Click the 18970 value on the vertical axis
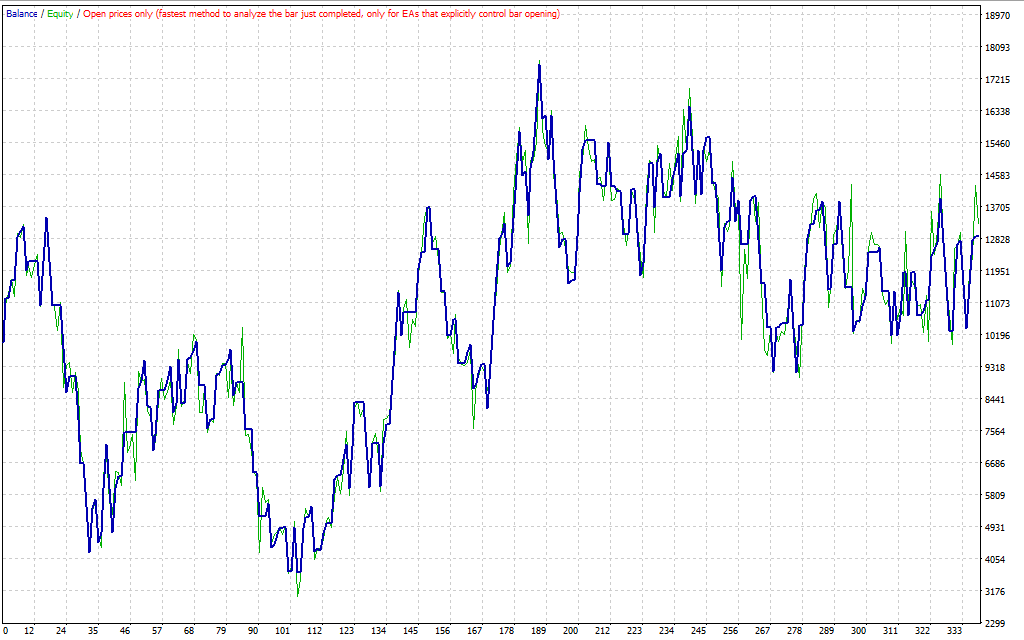Image resolution: width=1024 pixels, height=640 pixels. 998,16
